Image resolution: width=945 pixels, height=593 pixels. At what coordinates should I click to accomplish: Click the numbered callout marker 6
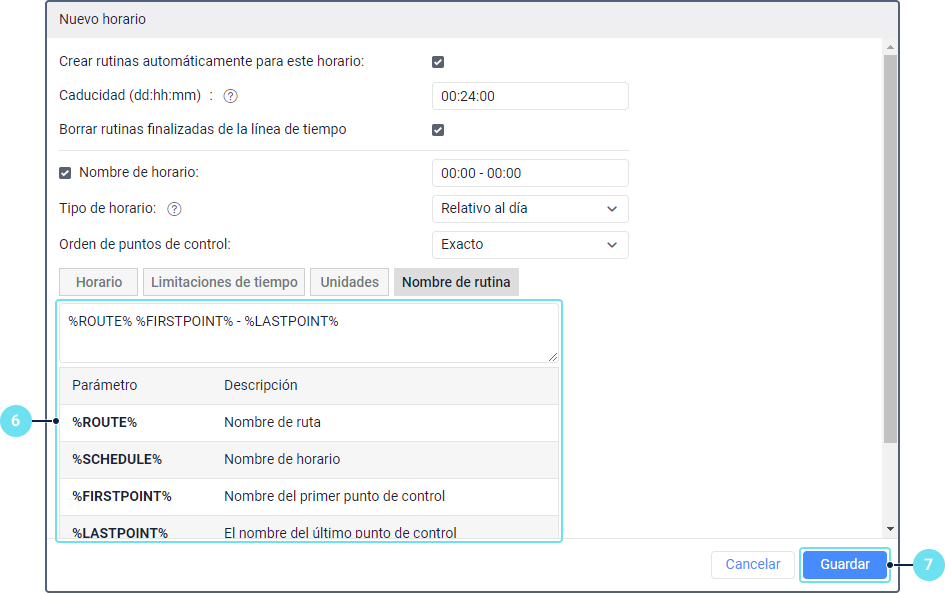(x=15, y=422)
